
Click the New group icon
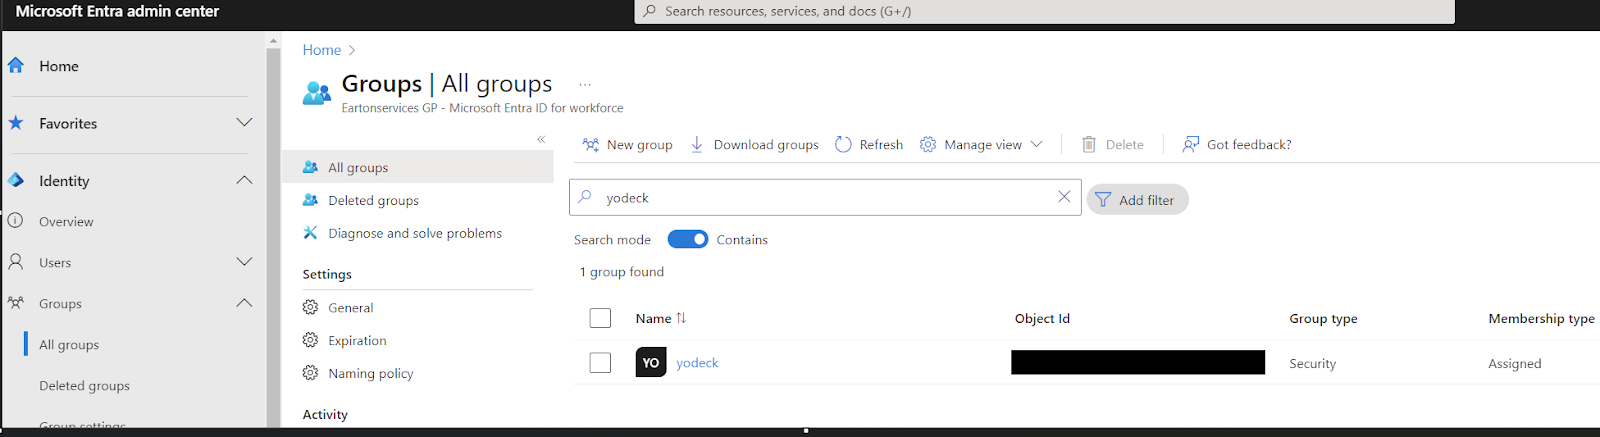tap(591, 145)
